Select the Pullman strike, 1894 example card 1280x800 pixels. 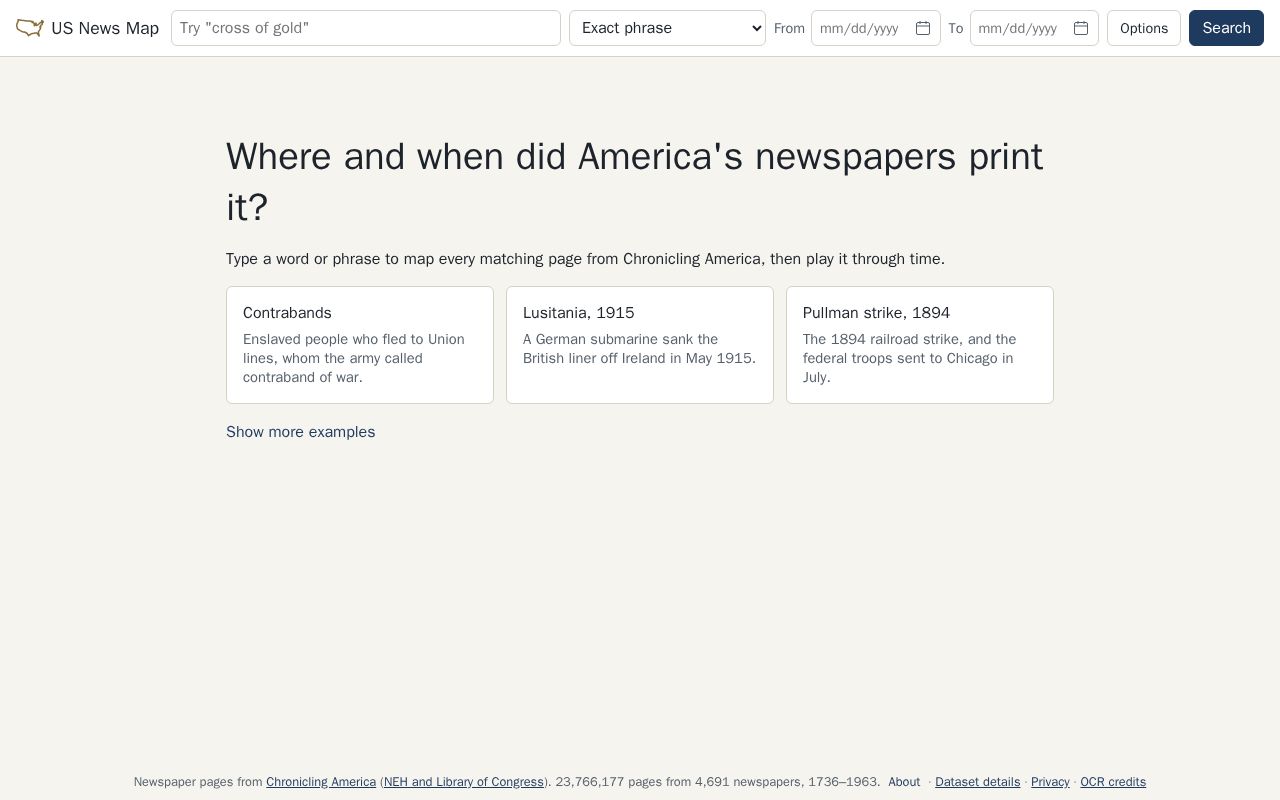click(920, 345)
